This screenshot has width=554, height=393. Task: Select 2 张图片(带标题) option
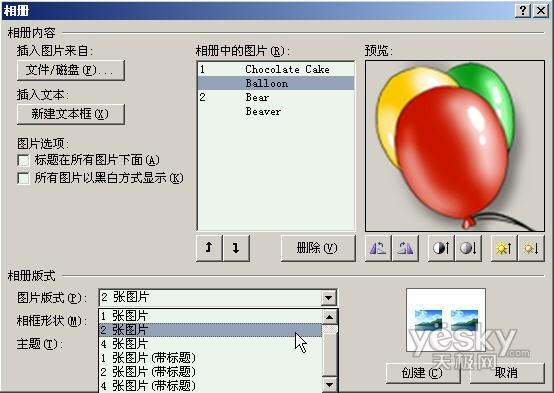(x=210, y=372)
